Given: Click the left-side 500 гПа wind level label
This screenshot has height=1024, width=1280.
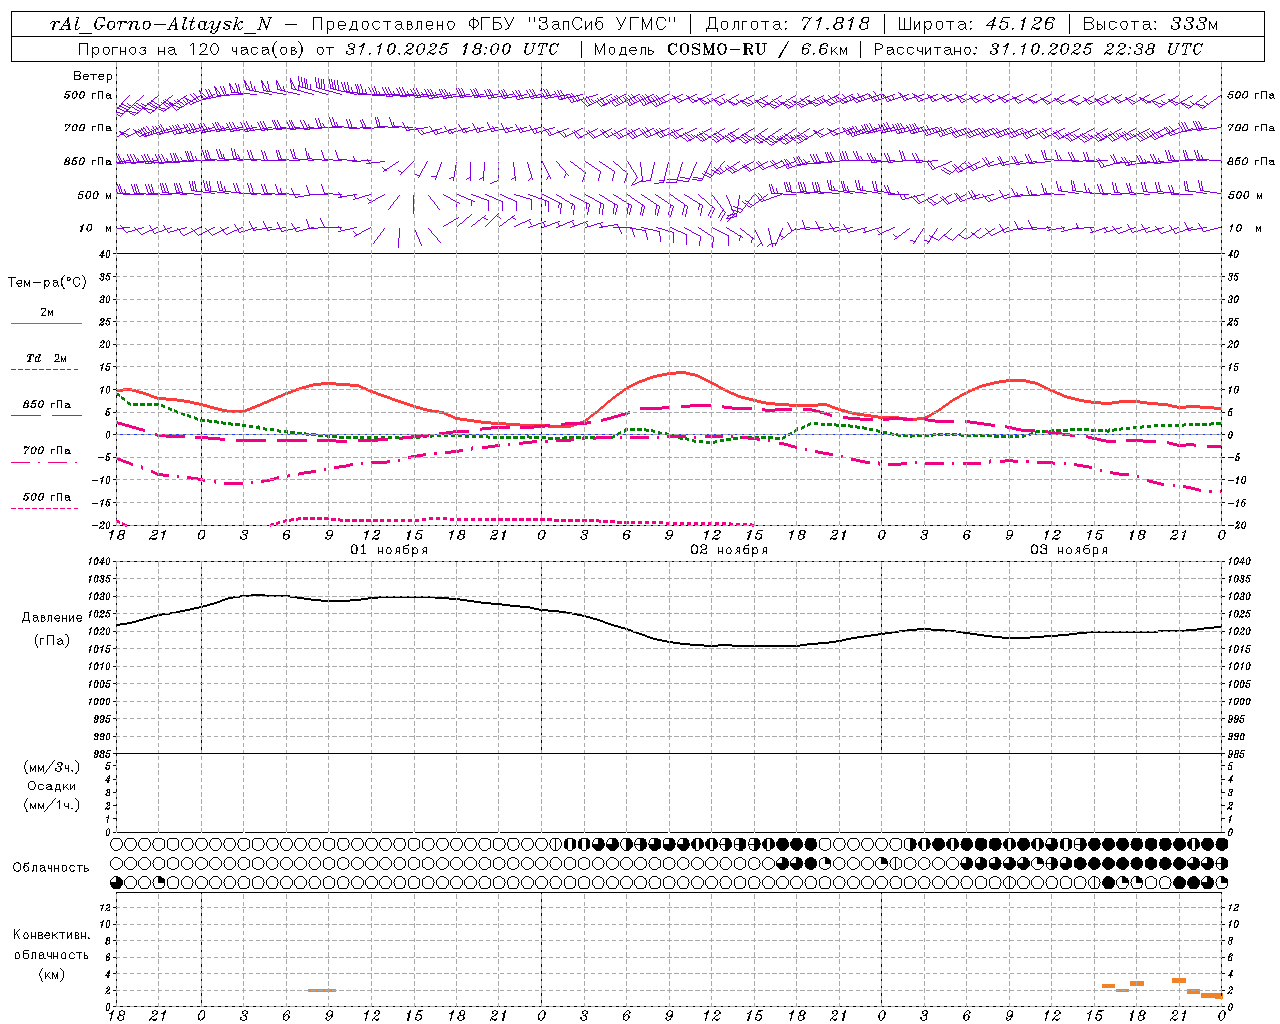Looking at the screenshot, I should point(88,95).
